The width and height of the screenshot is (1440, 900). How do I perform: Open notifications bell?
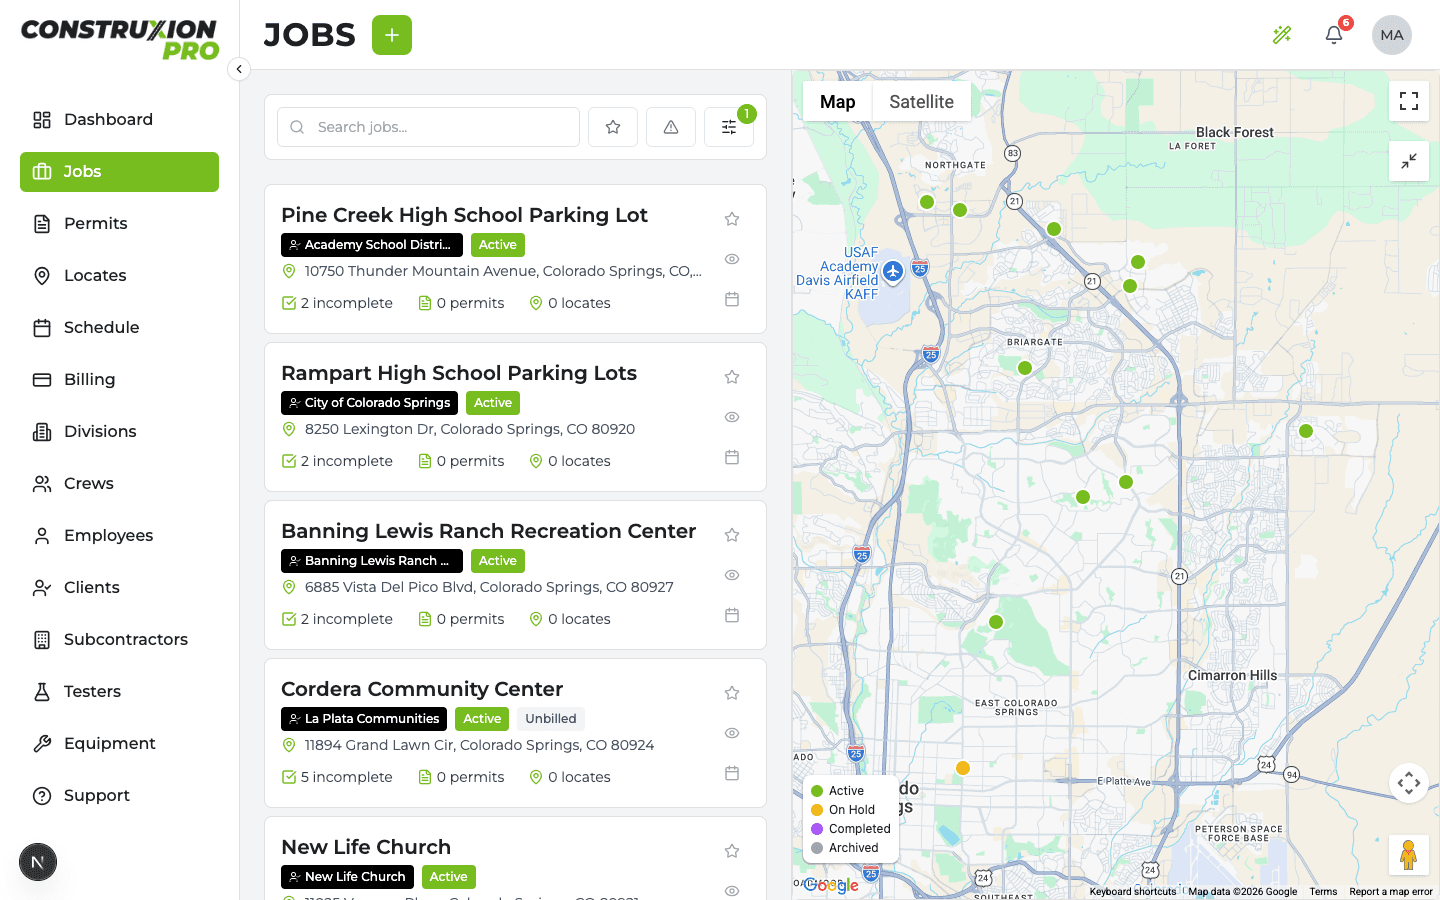tap(1334, 35)
